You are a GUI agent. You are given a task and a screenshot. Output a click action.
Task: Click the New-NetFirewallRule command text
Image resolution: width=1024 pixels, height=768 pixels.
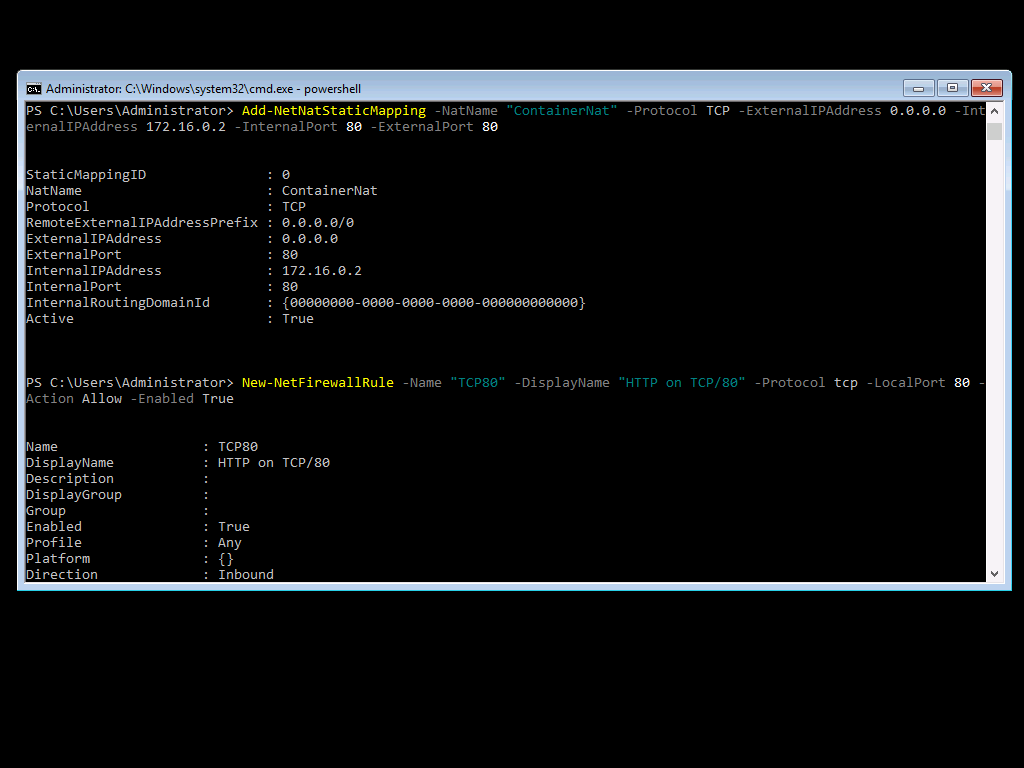point(317,383)
